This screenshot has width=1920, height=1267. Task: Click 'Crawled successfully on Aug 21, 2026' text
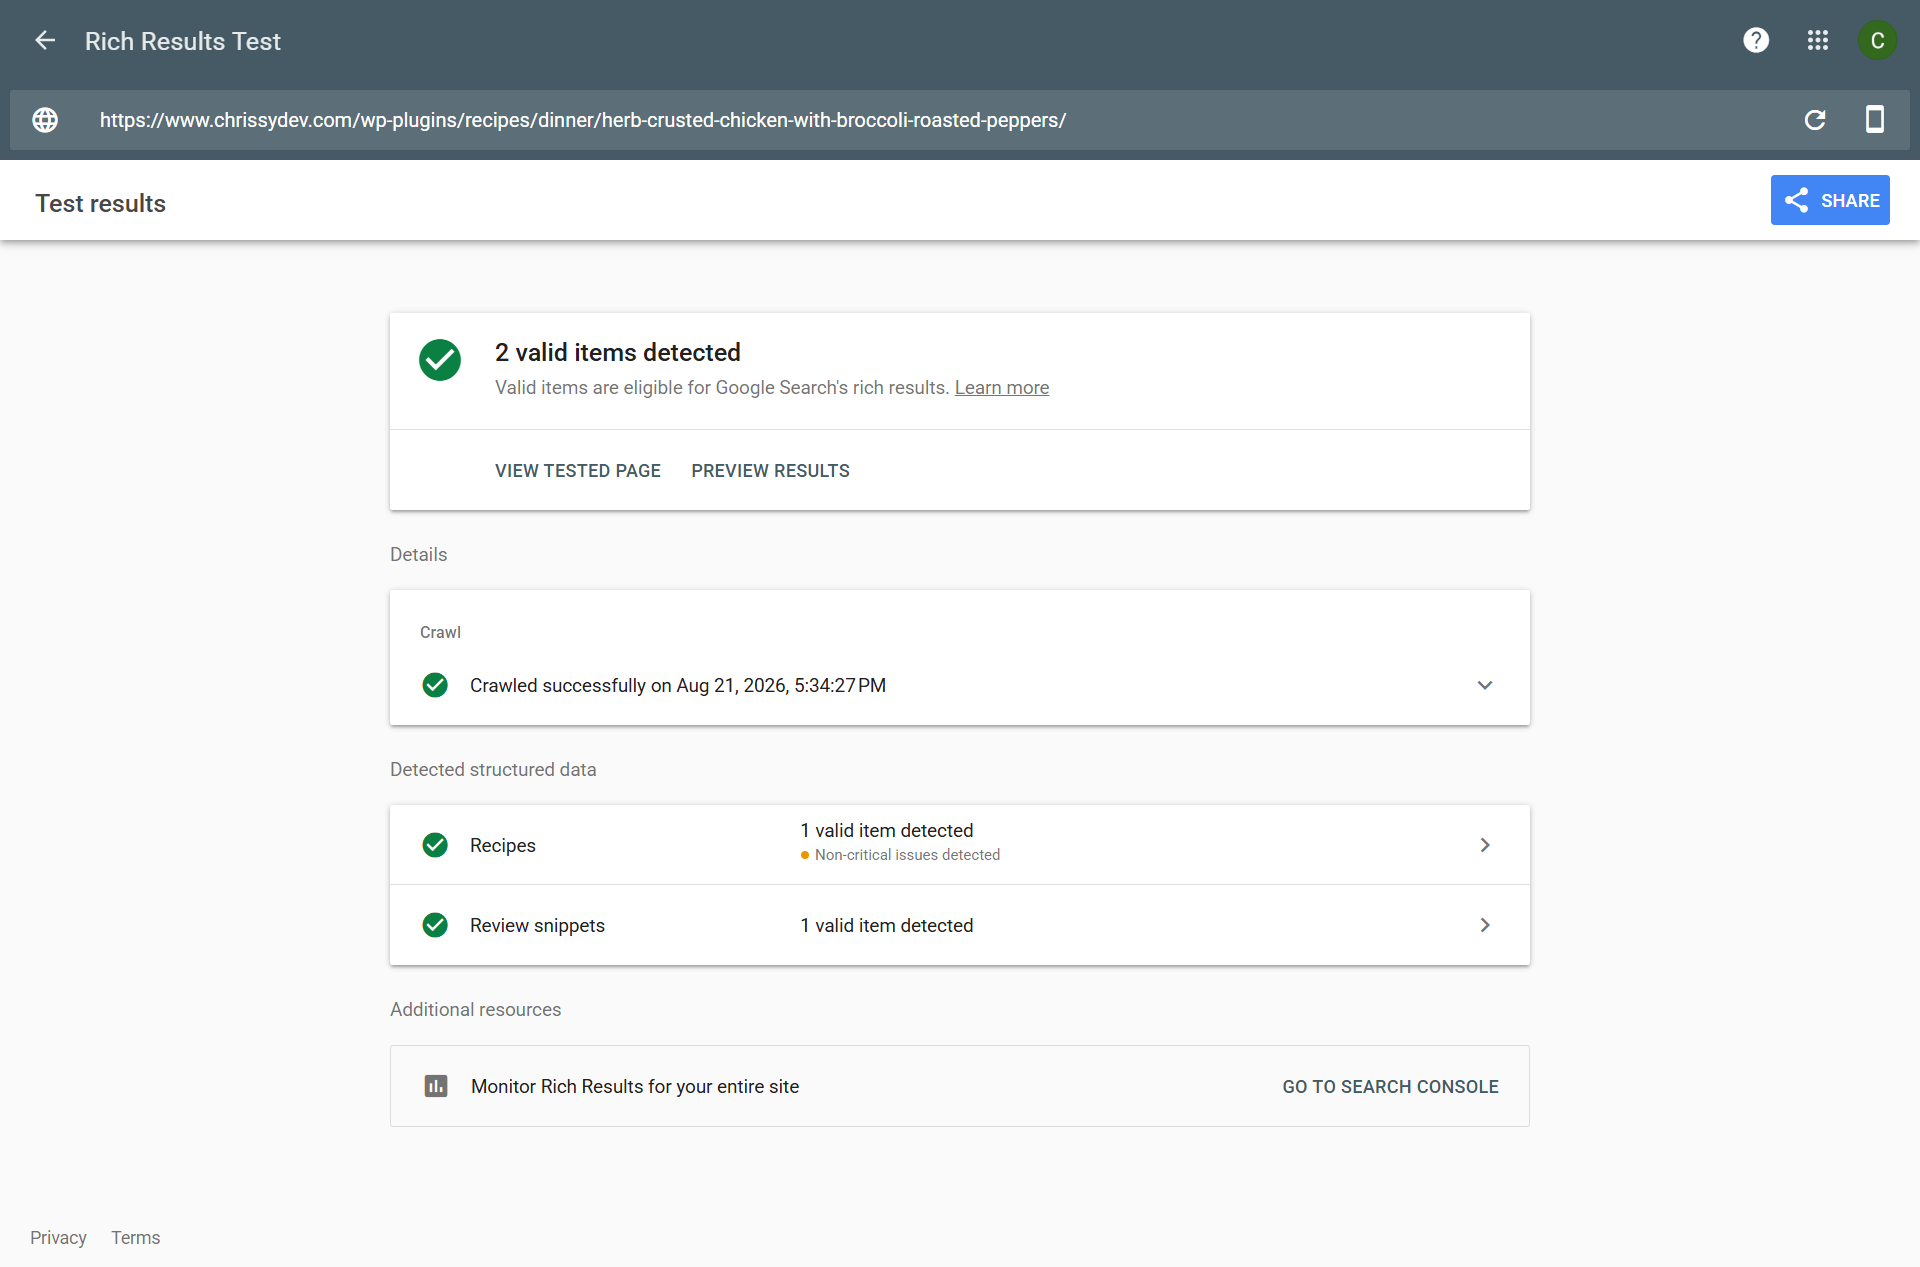pos(678,686)
